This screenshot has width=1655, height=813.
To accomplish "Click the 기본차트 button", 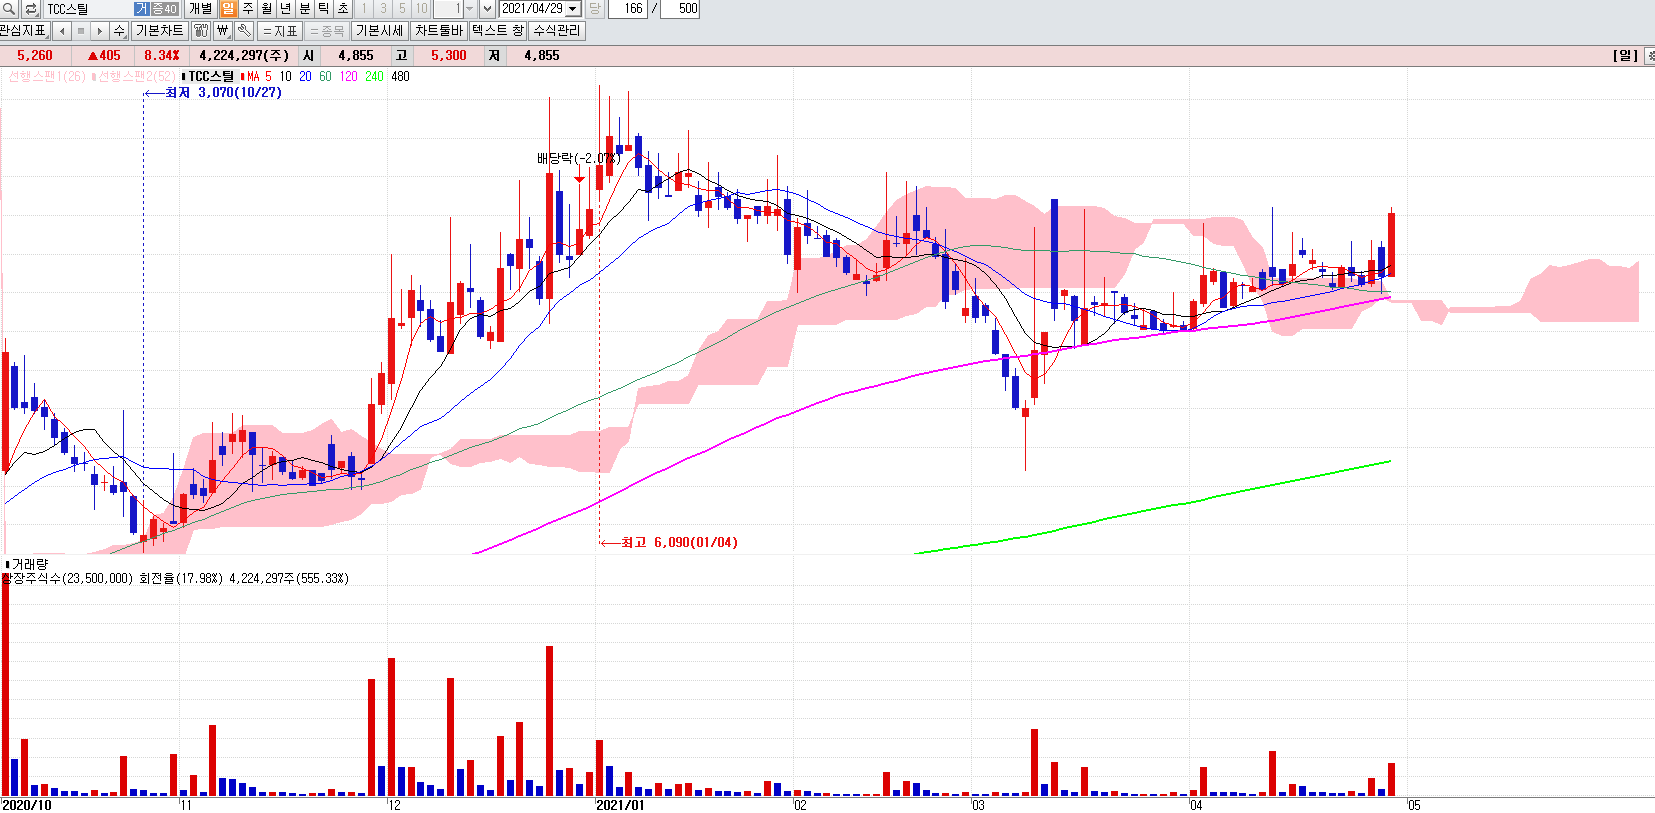I will pyautogui.click(x=159, y=31).
